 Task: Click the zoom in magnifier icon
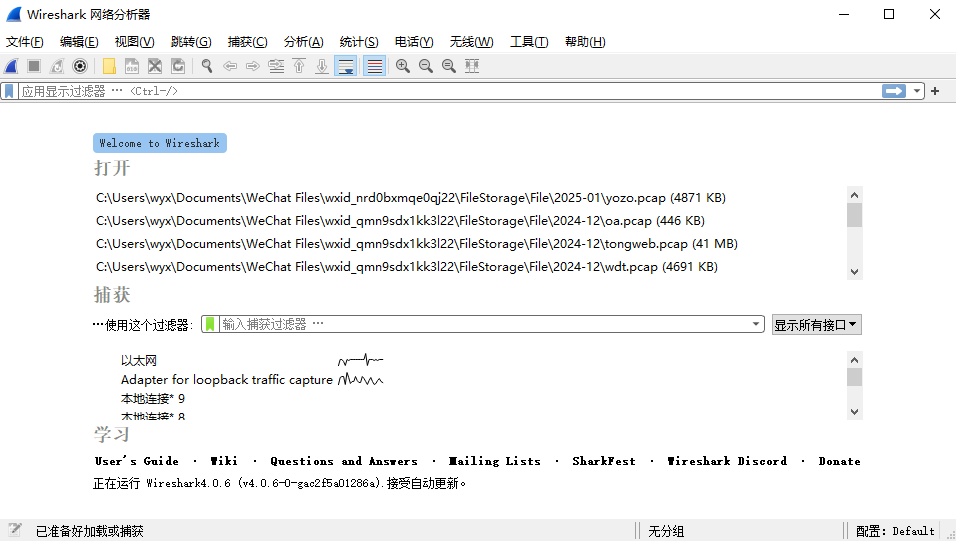click(402, 66)
